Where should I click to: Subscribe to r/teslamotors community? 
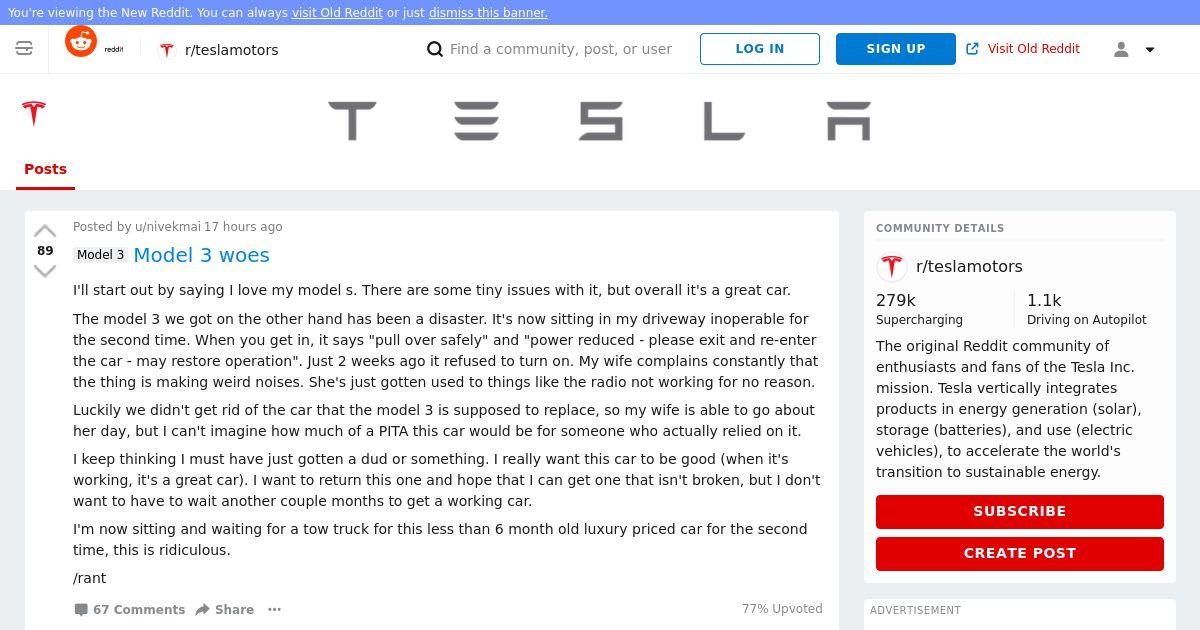click(x=1020, y=511)
